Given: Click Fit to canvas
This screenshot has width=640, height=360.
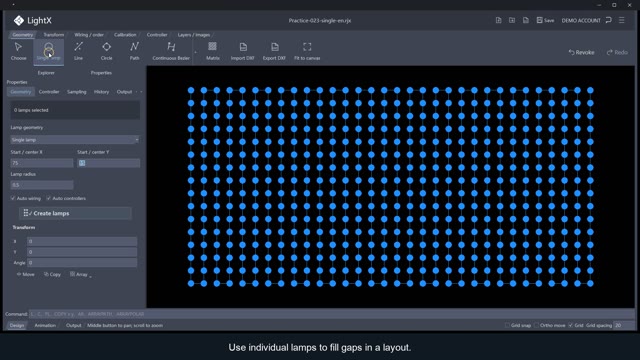Looking at the screenshot, I should click(x=307, y=51).
